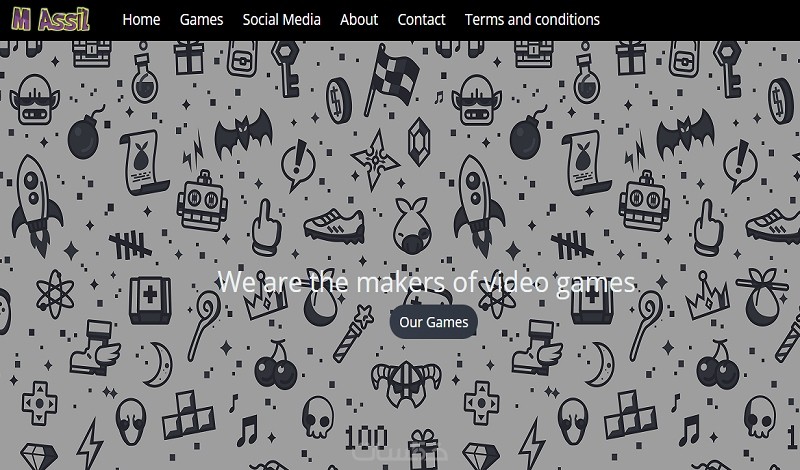
Task: Click the exclamation bubble beside the shuriken
Action: (298, 164)
